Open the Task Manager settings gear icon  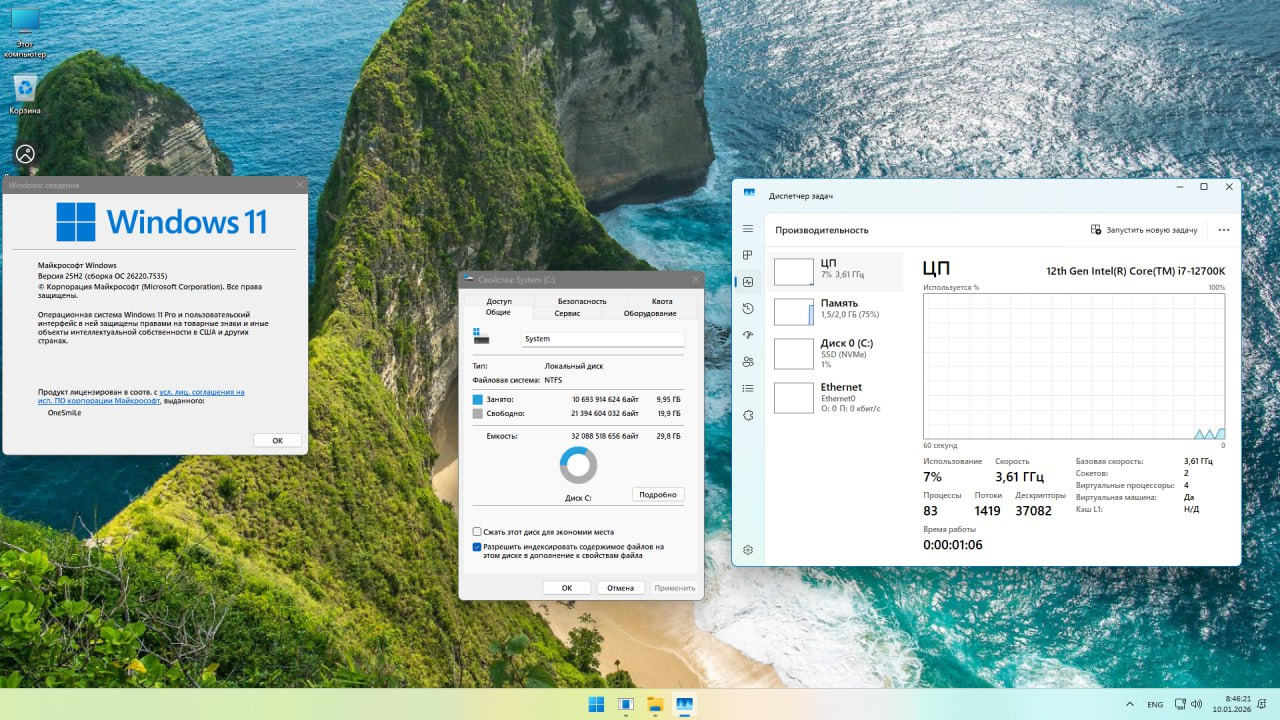pos(748,550)
